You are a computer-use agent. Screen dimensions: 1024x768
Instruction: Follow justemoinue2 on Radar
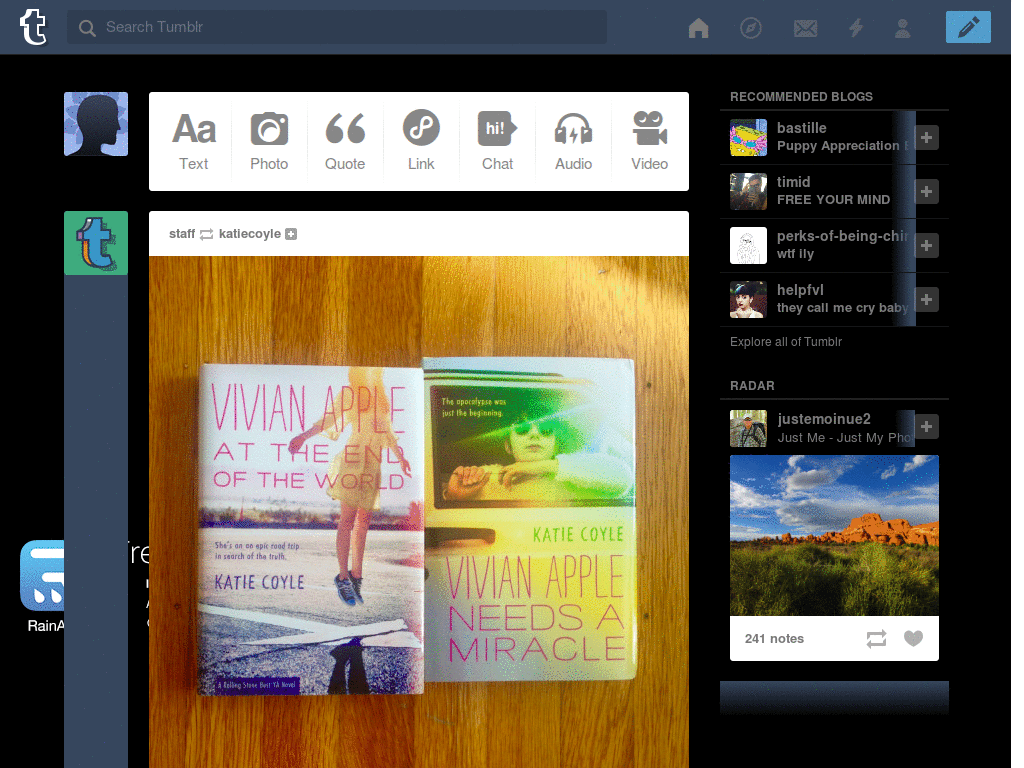click(x=926, y=426)
